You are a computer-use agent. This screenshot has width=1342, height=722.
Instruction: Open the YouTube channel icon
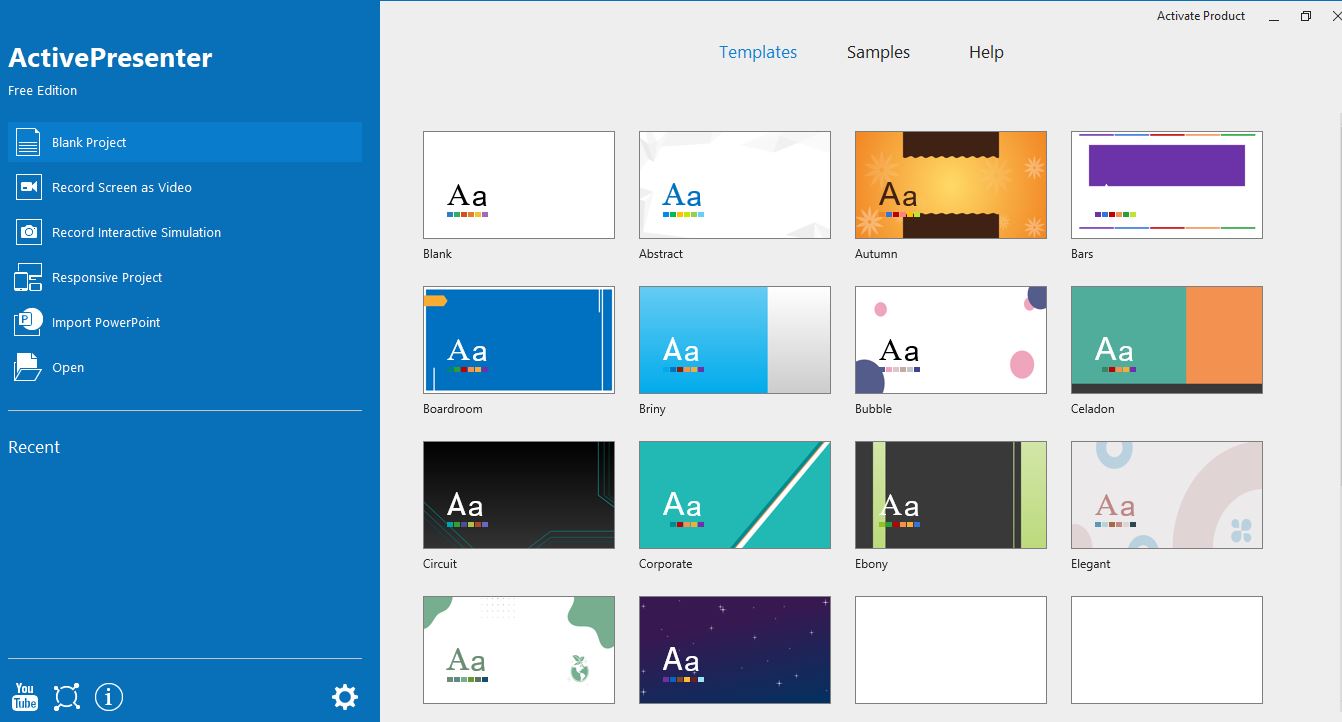[25, 696]
